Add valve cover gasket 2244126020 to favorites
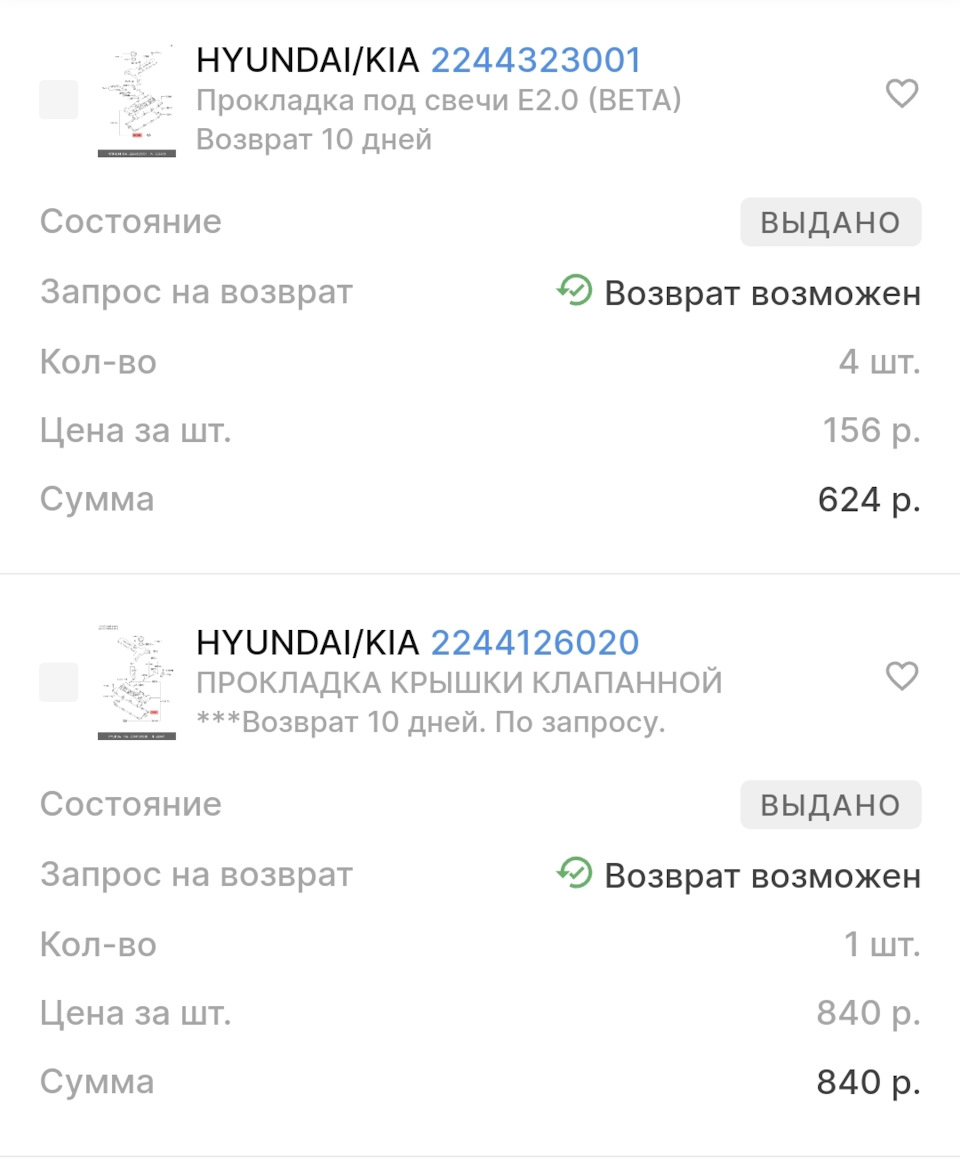Image resolution: width=960 pixels, height=1168 pixels. [x=902, y=677]
